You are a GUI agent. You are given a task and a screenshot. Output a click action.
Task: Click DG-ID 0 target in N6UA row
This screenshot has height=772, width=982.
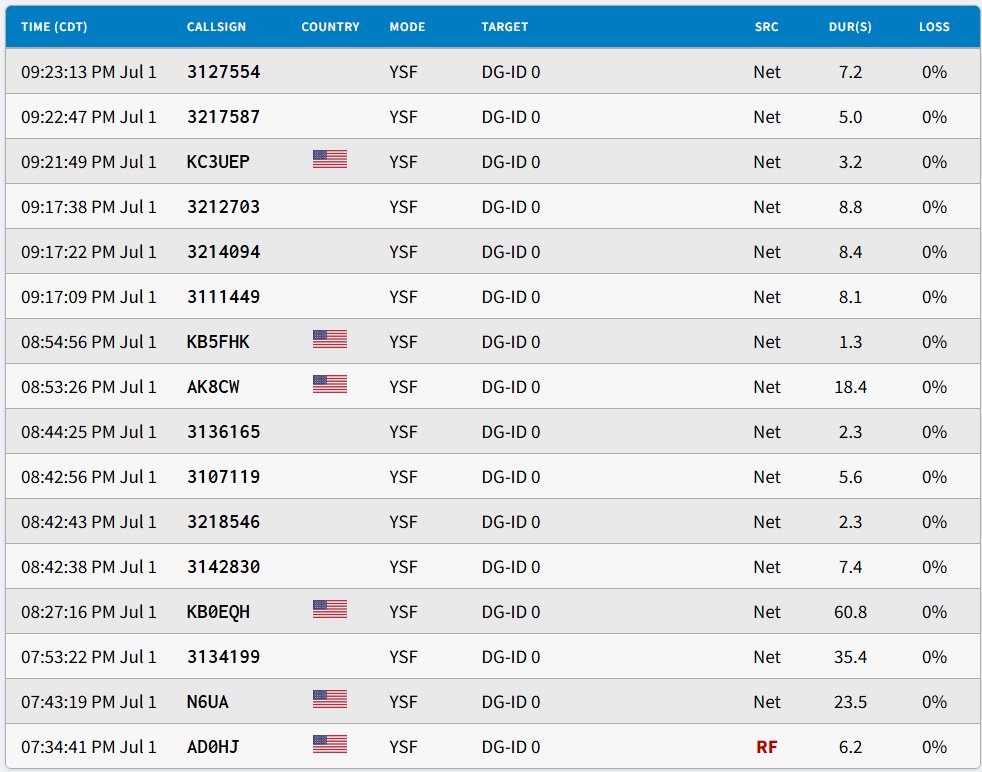coord(510,702)
